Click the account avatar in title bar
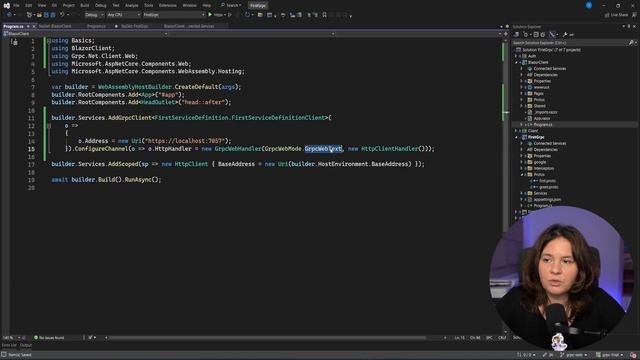 pos(589,5)
